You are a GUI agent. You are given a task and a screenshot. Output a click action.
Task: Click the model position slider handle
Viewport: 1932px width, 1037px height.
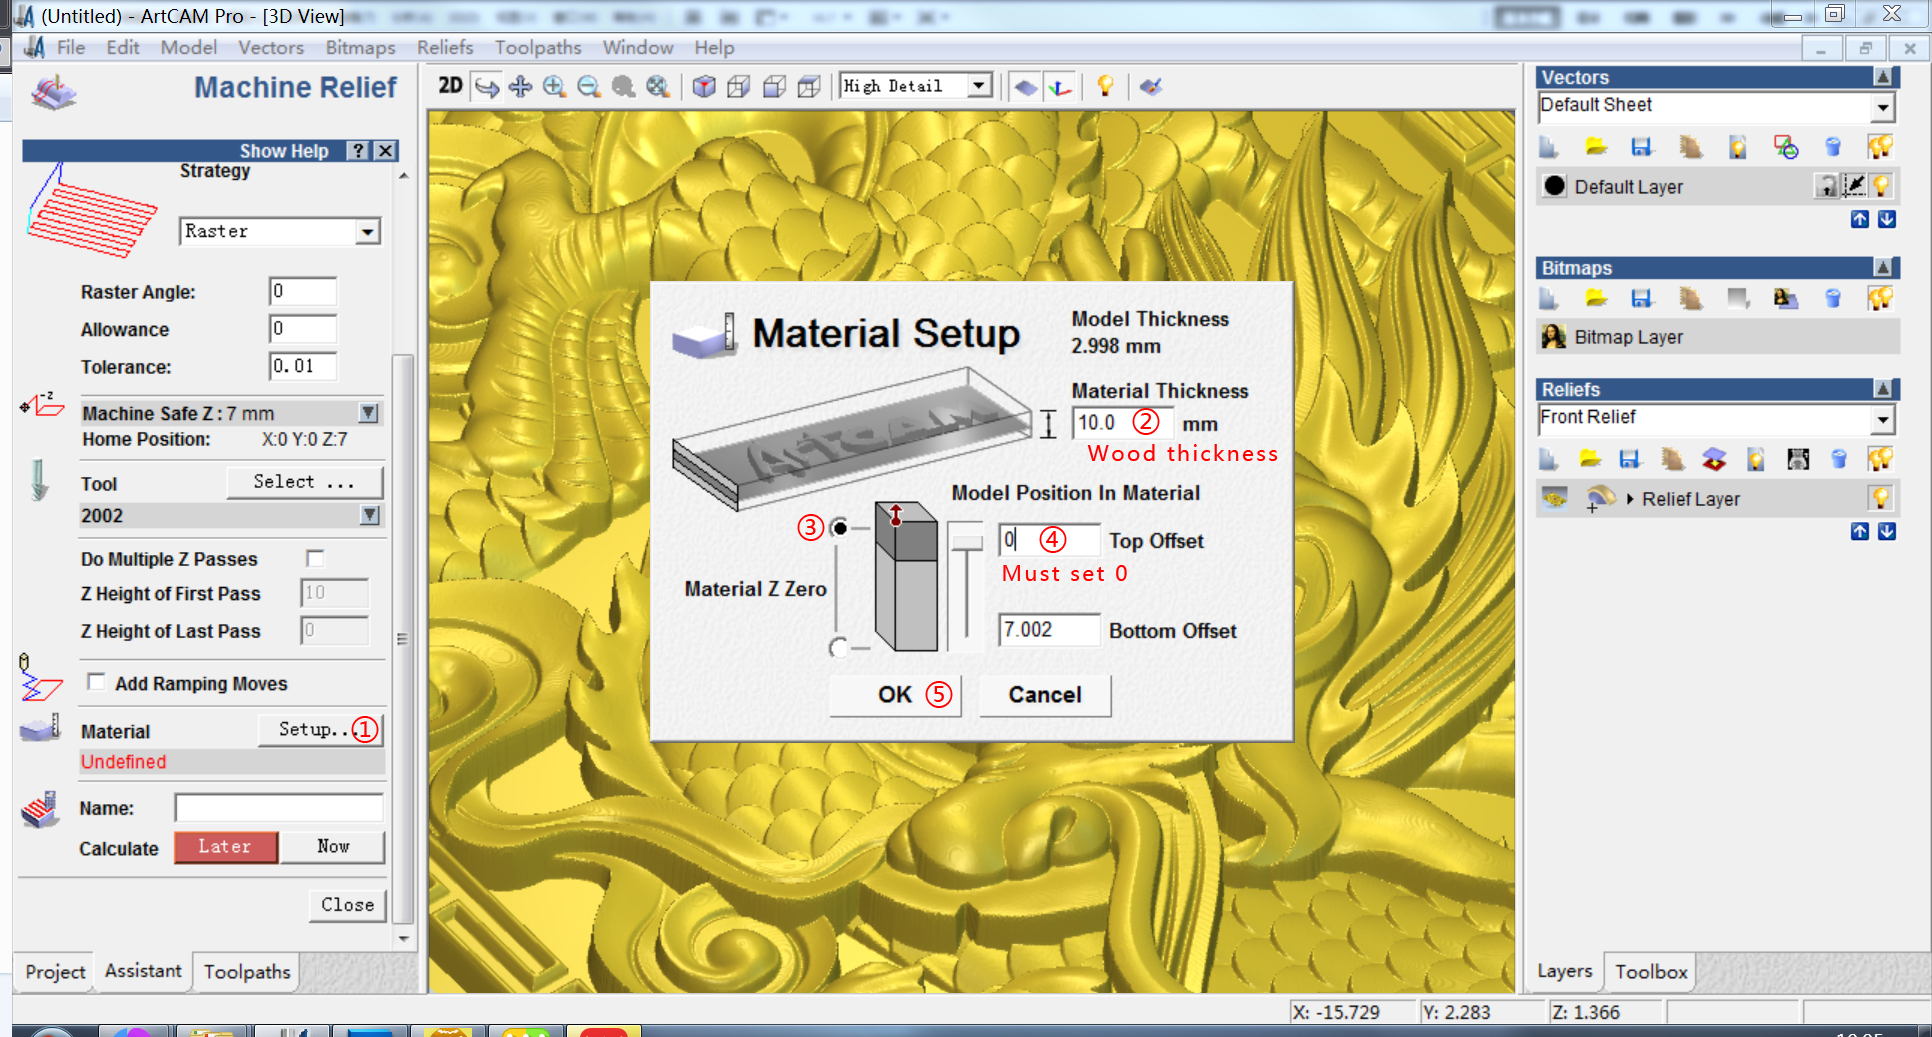967,542
